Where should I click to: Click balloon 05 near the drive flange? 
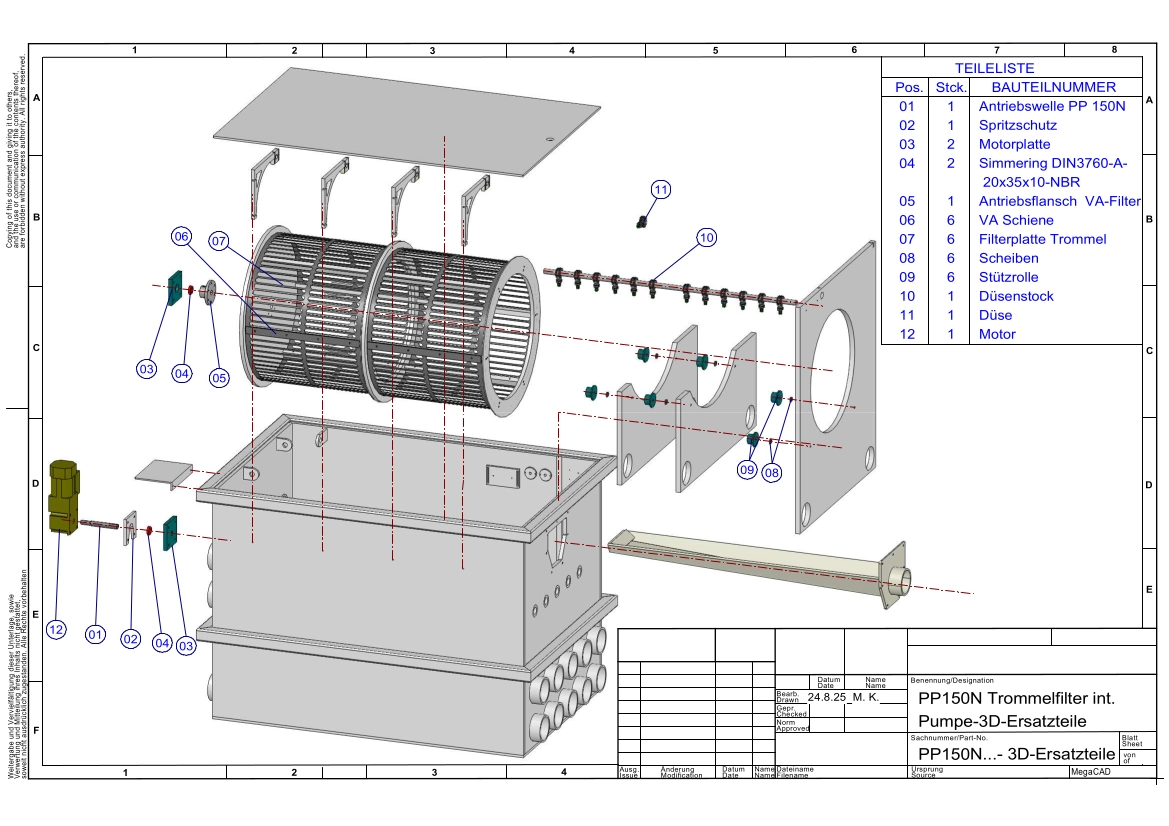tap(219, 377)
